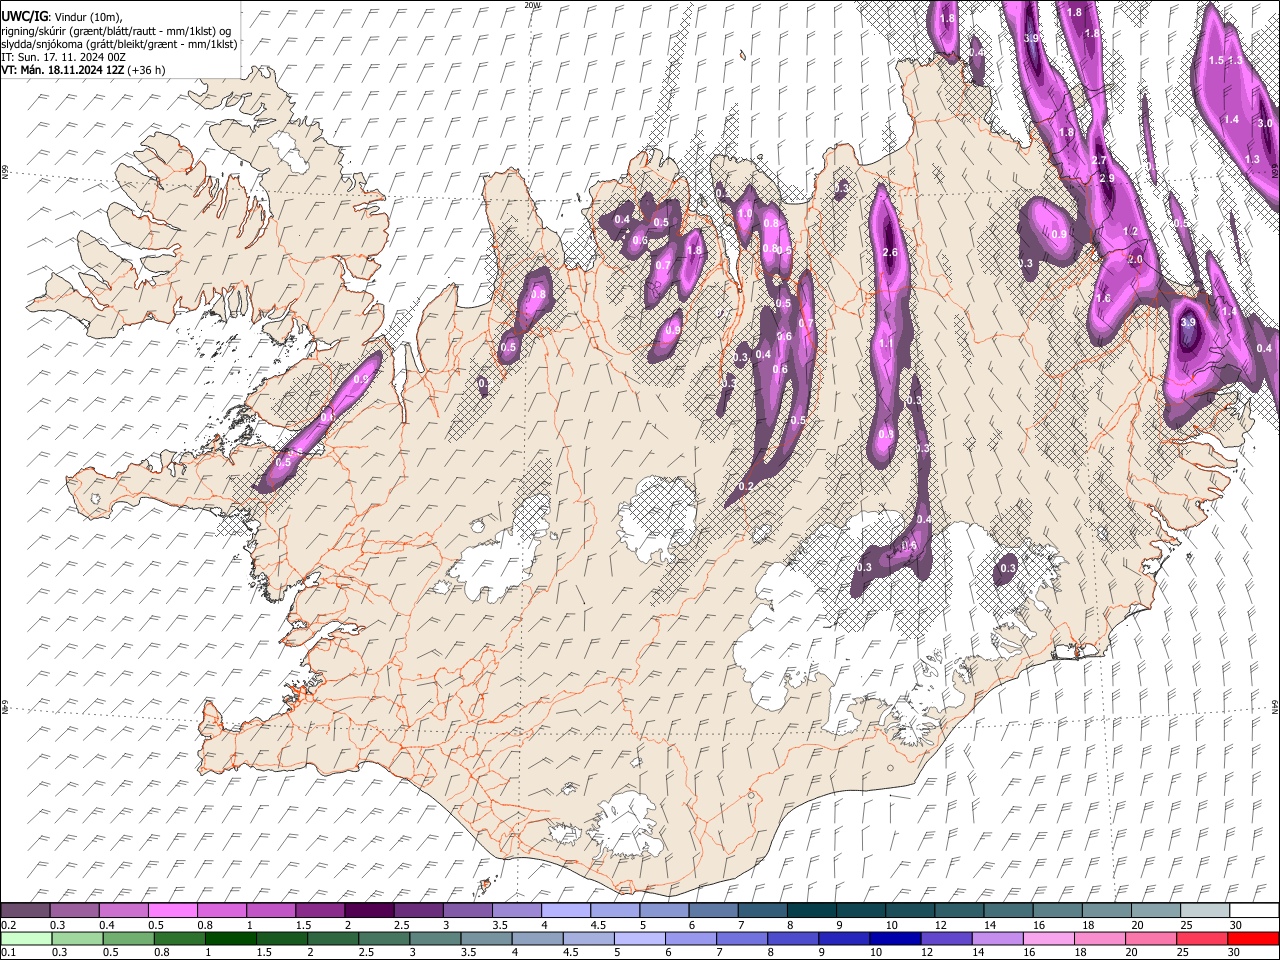Click the 2.7 precipitation value label
The image size is (1280, 960).
click(x=1099, y=161)
